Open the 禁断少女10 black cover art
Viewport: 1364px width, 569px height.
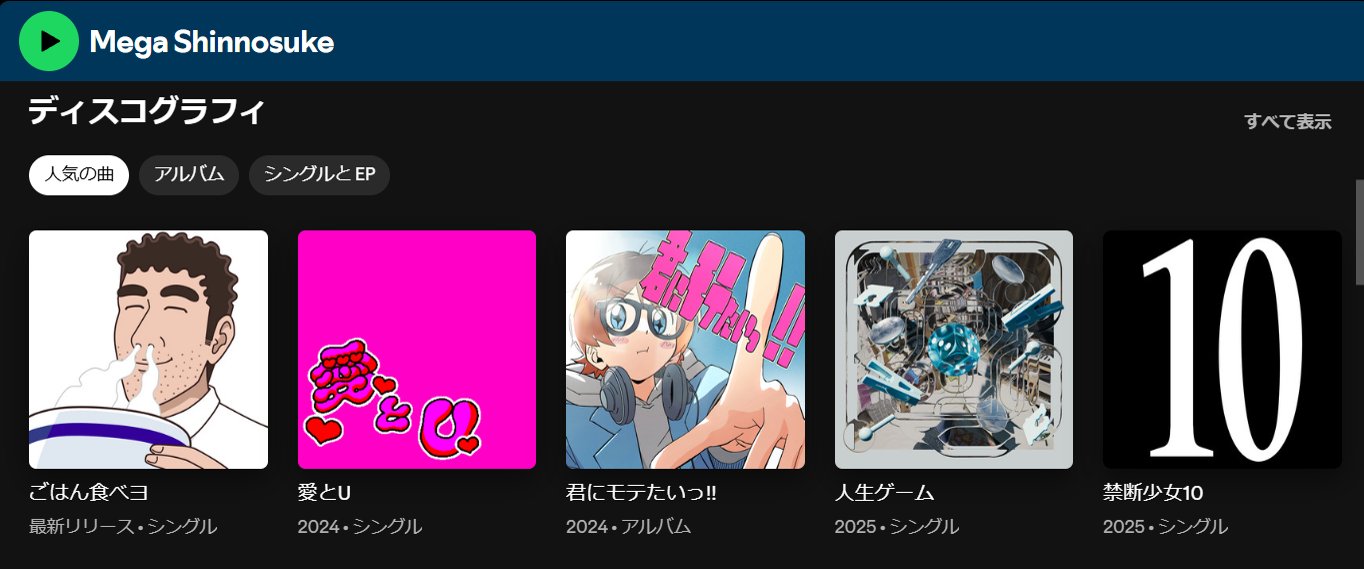pos(1222,350)
